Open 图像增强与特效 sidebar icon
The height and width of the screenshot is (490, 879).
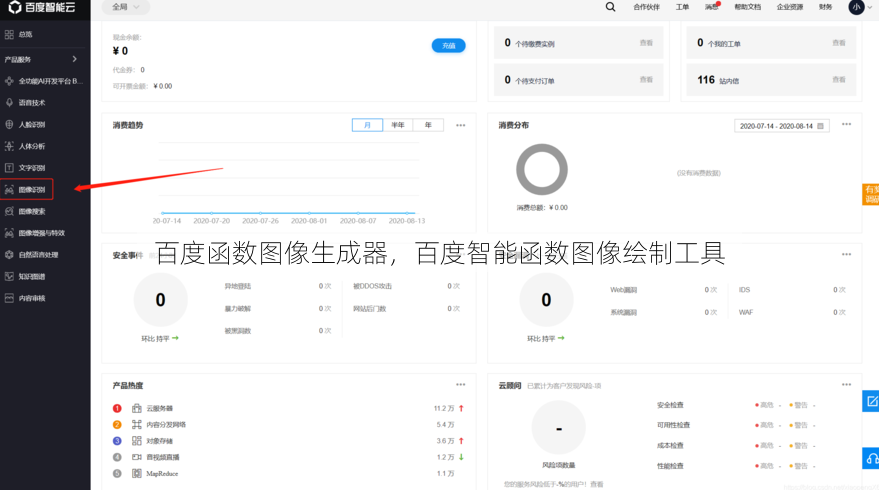(x=9, y=233)
